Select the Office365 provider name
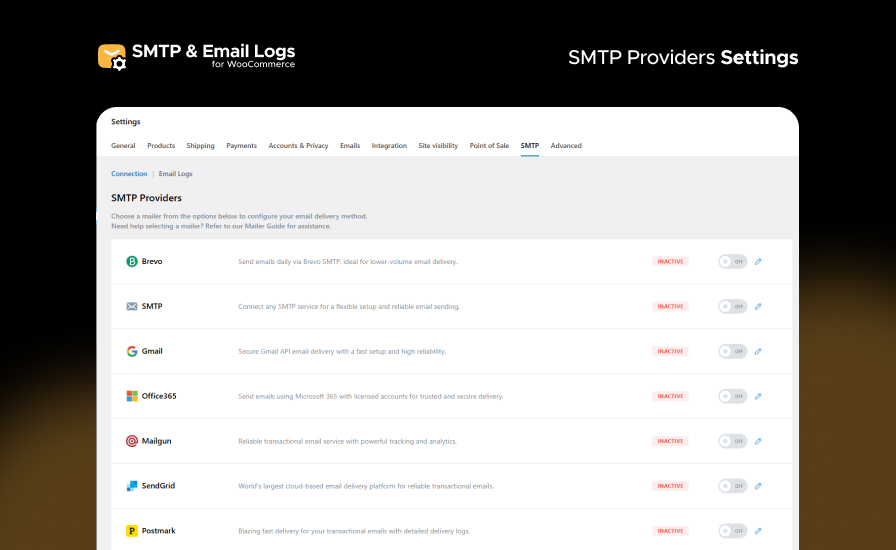This screenshot has height=550, width=896. (x=159, y=396)
